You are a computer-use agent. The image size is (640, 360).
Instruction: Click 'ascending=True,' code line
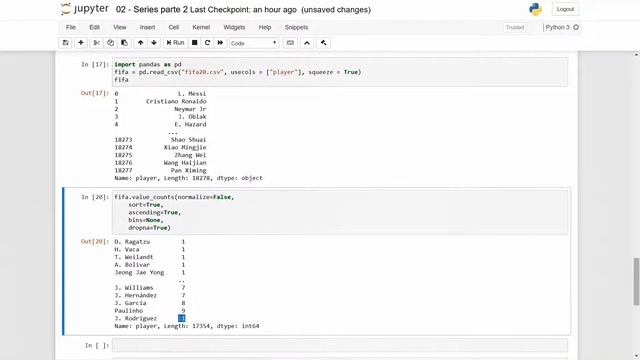pyautogui.click(x=154, y=212)
